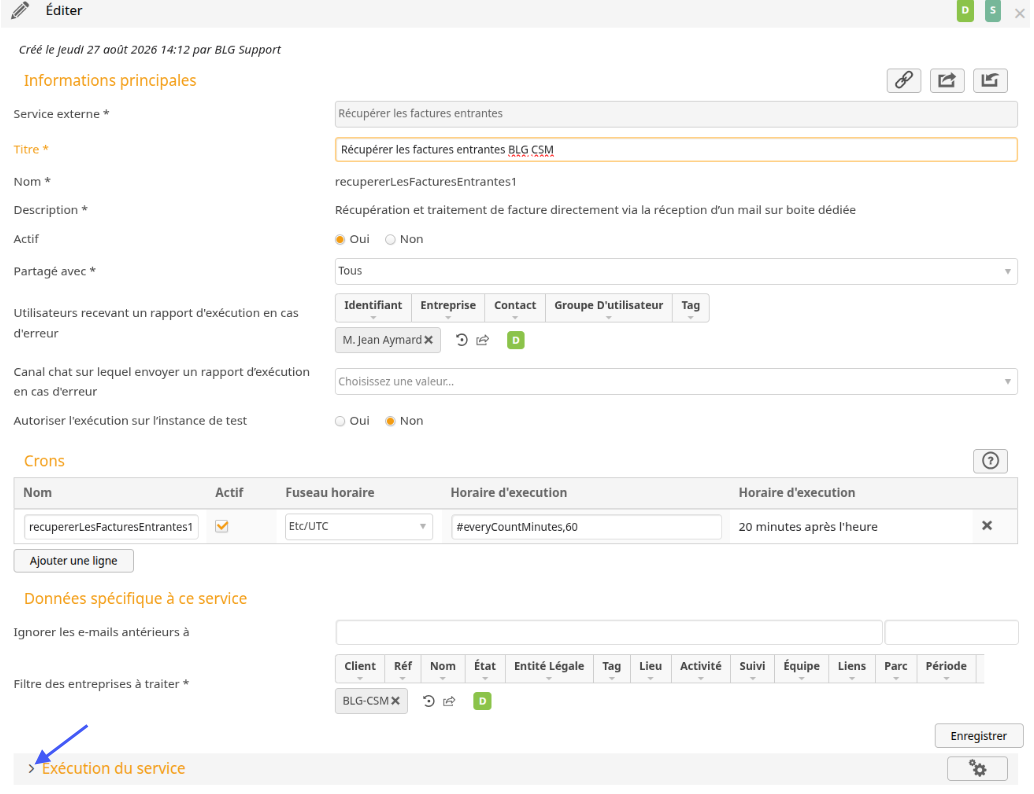Image resolution: width=1034 pixels, height=794 pixels.
Task: Open the Groupe D'utilisateur filter tab
Action: point(609,307)
